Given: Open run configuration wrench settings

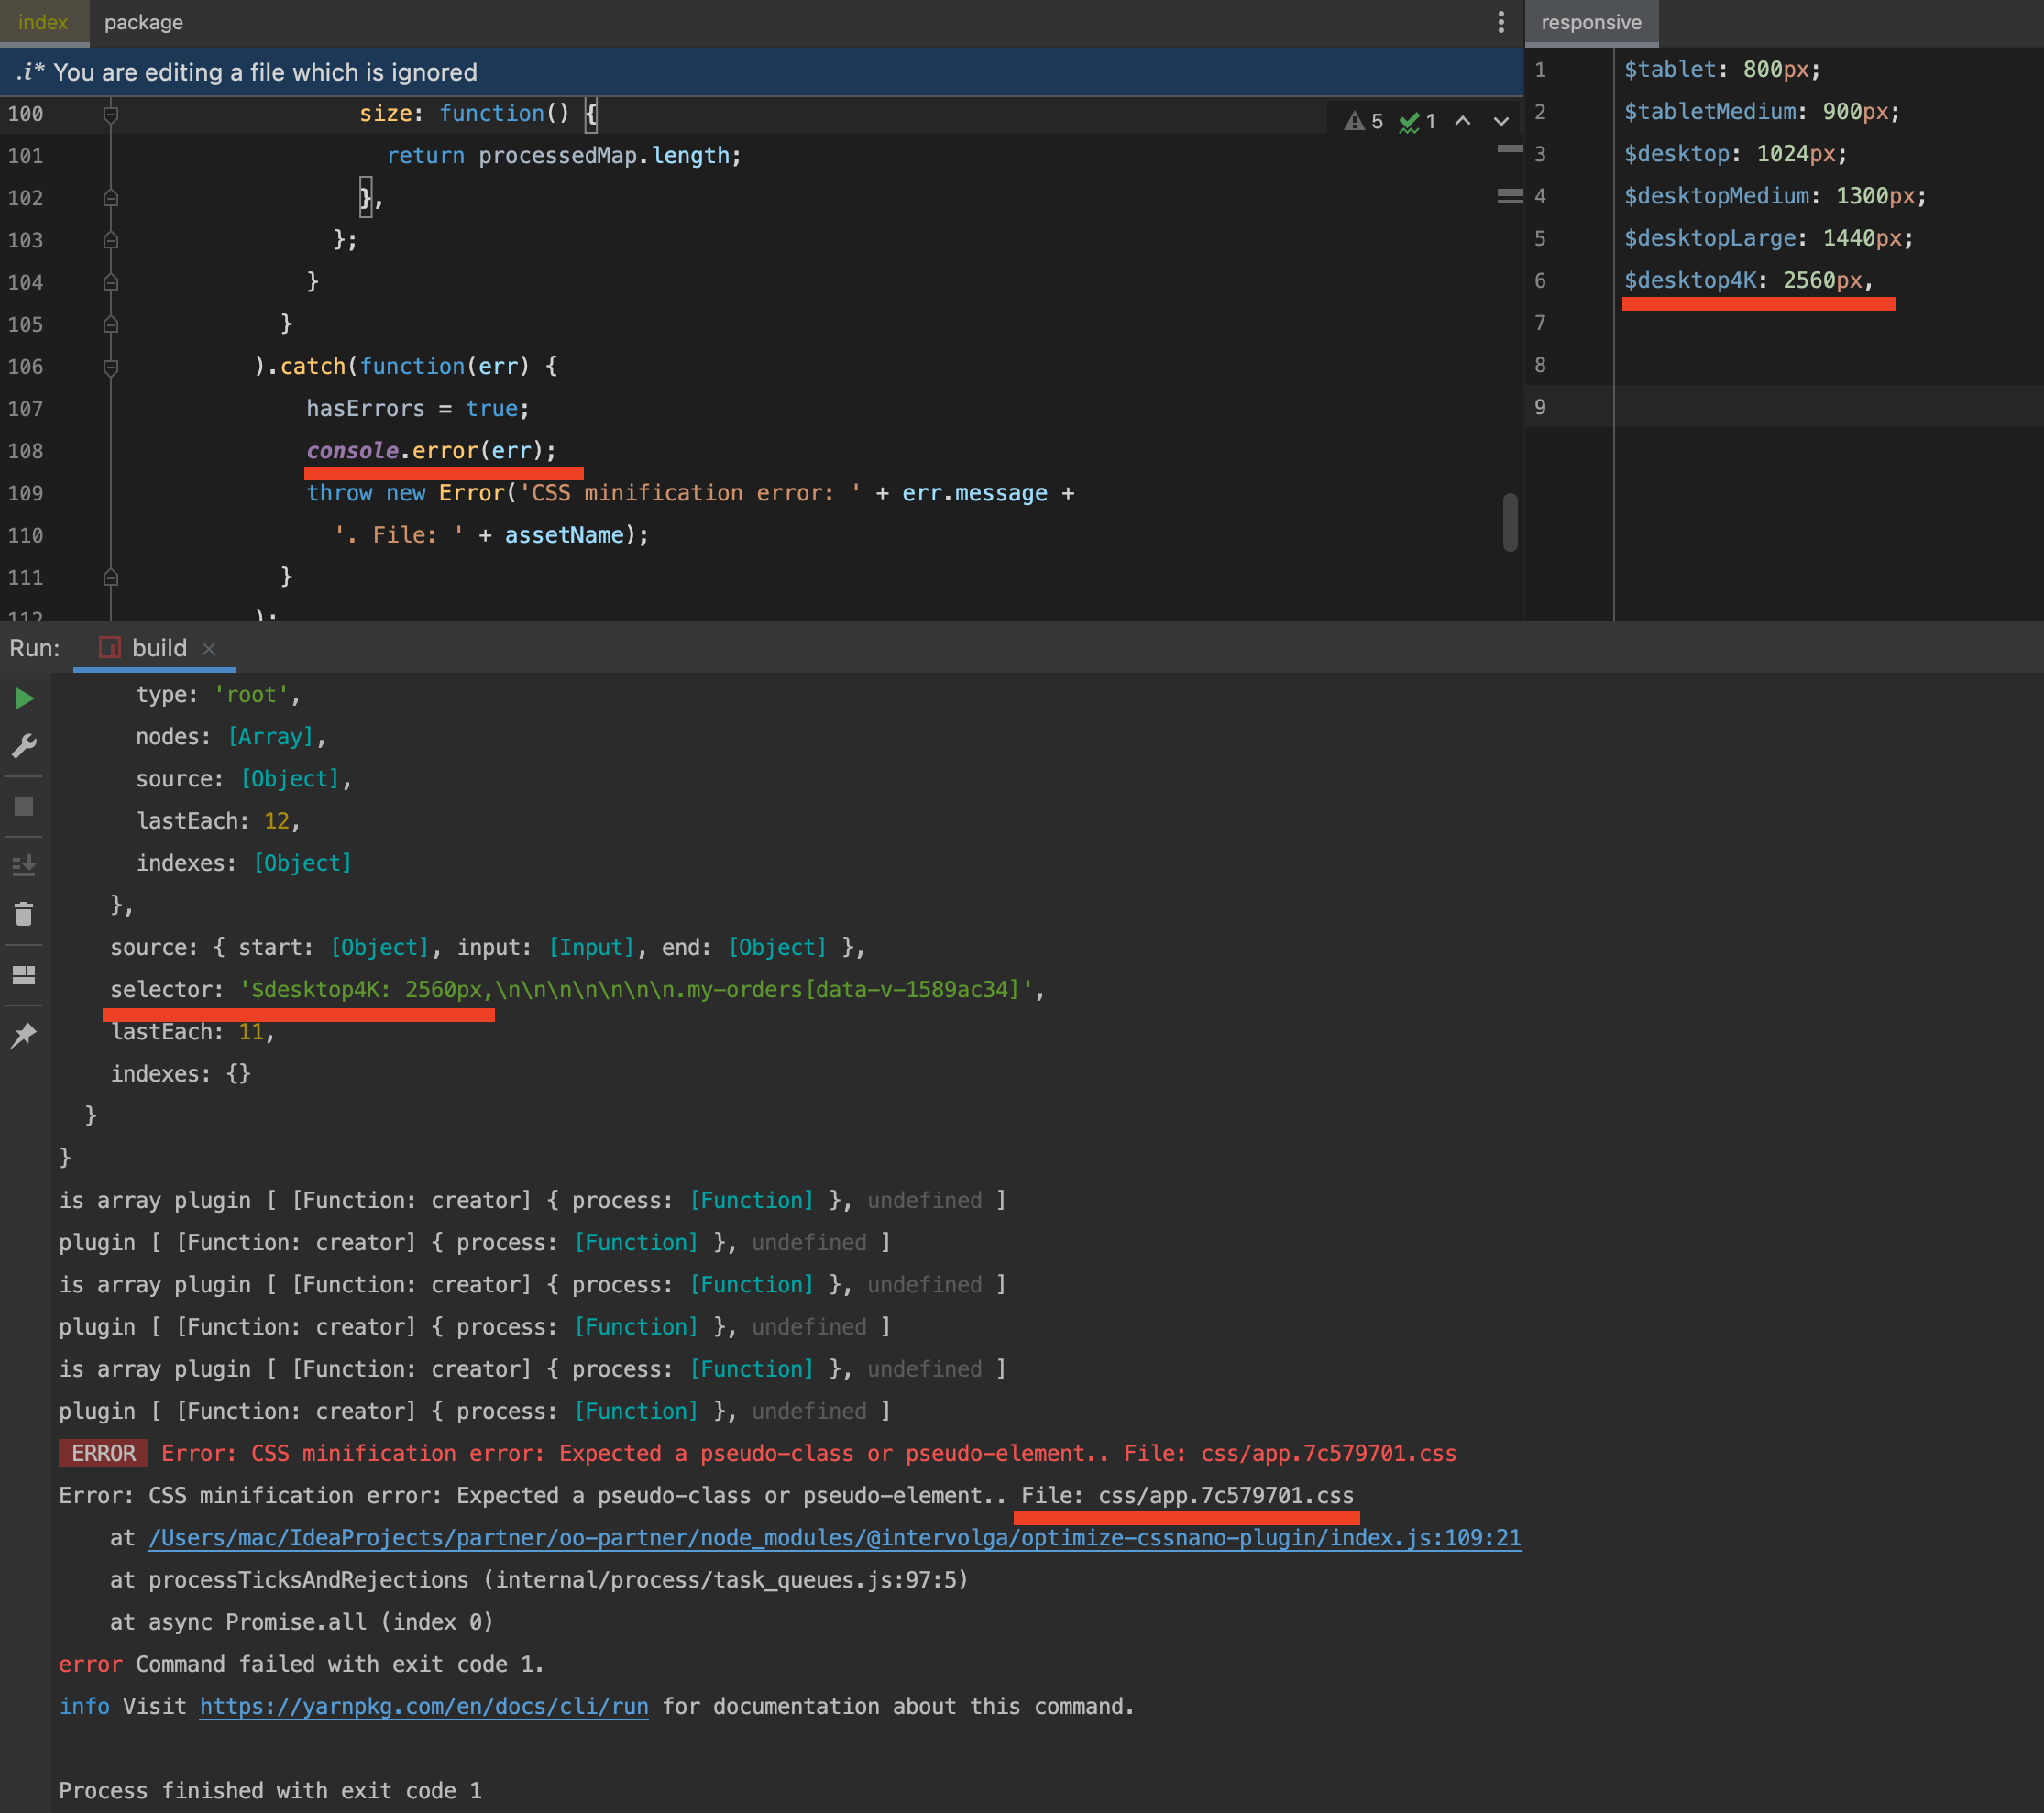Looking at the screenshot, I should pos(24,746).
